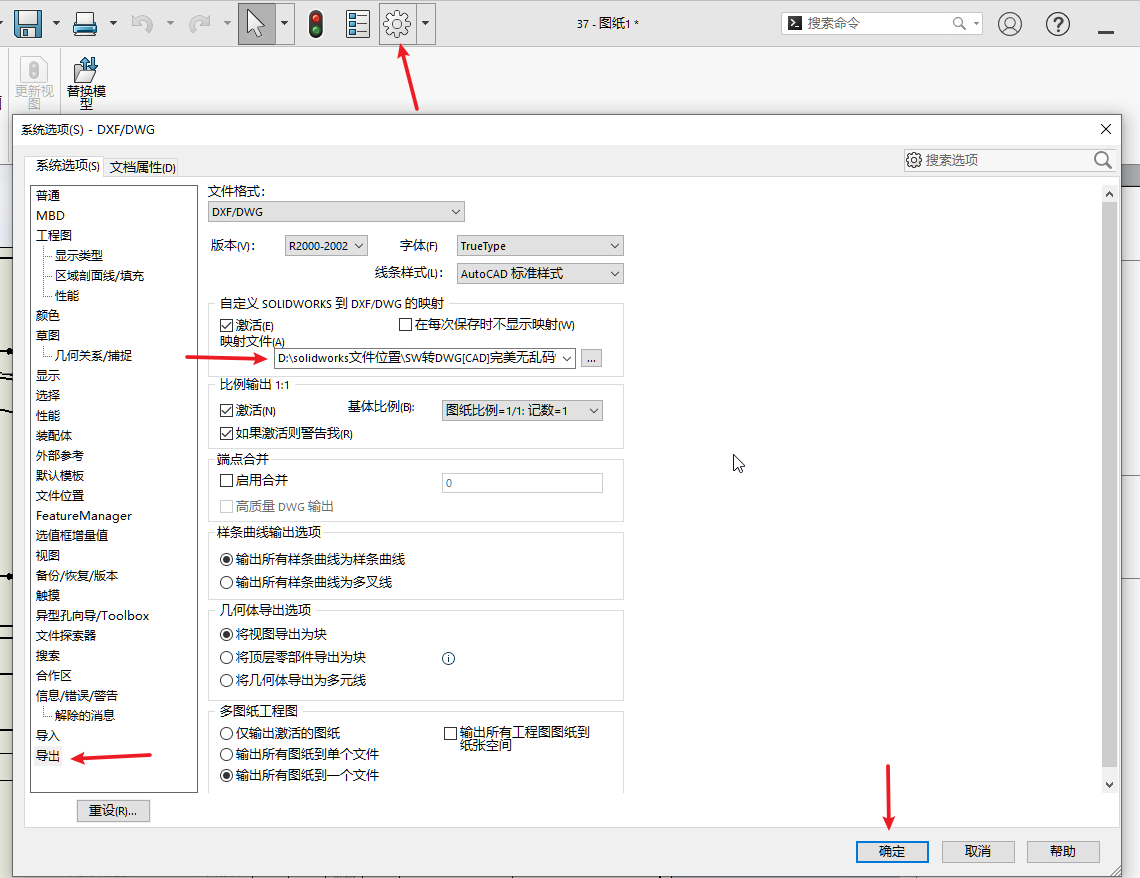The width and height of the screenshot is (1140, 878).
Task: Click the dialog scrollbar down arrow
Action: point(1109,784)
